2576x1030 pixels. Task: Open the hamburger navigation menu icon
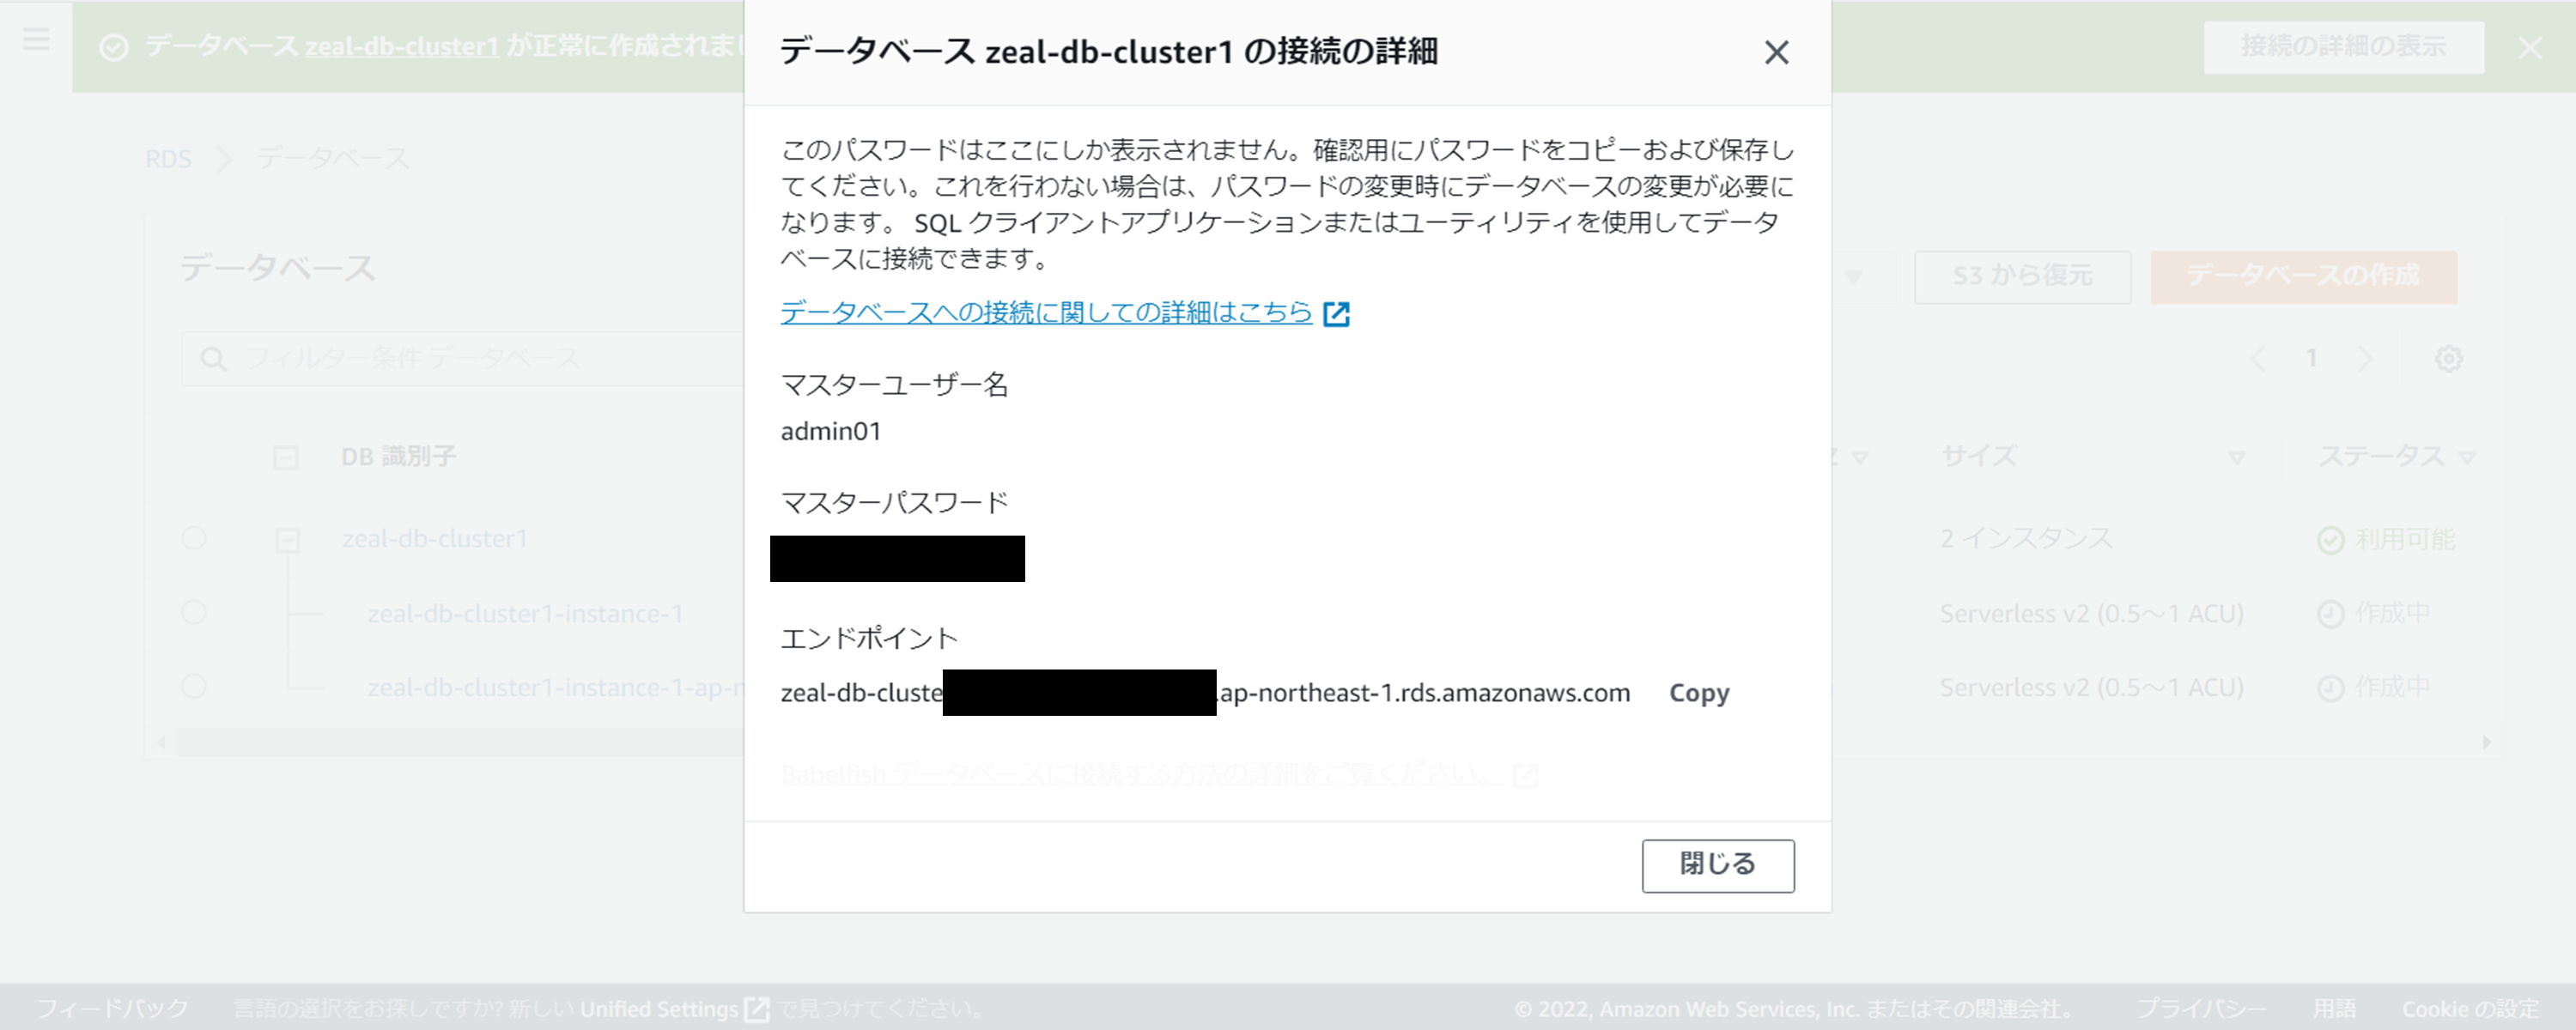click(36, 40)
